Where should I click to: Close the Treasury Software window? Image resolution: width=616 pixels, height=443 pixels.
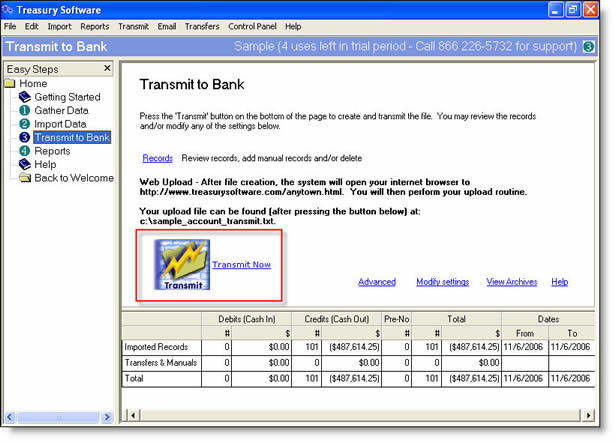(x=590, y=9)
